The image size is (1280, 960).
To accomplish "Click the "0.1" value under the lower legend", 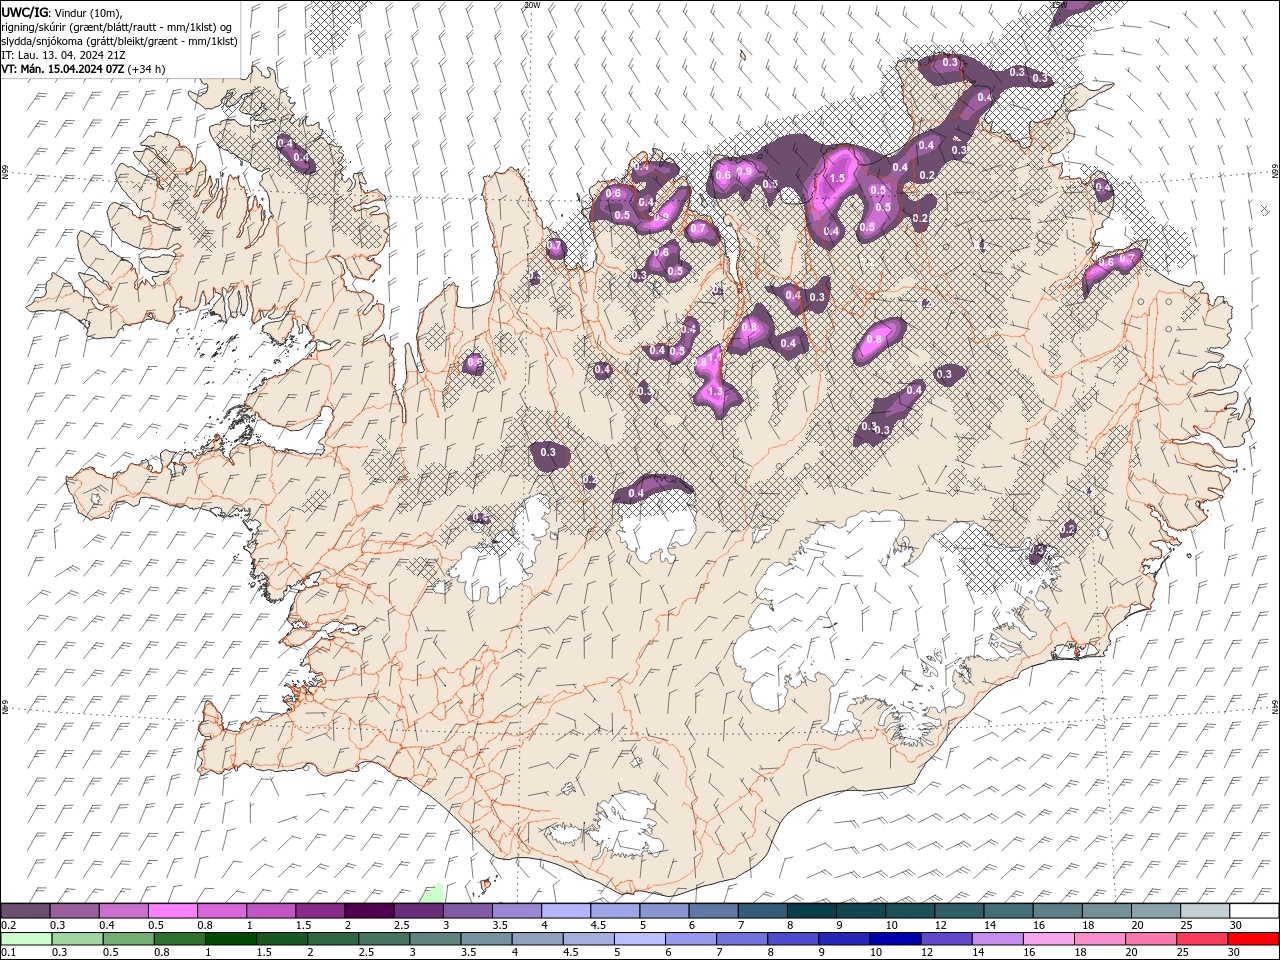I will click(x=7, y=953).
